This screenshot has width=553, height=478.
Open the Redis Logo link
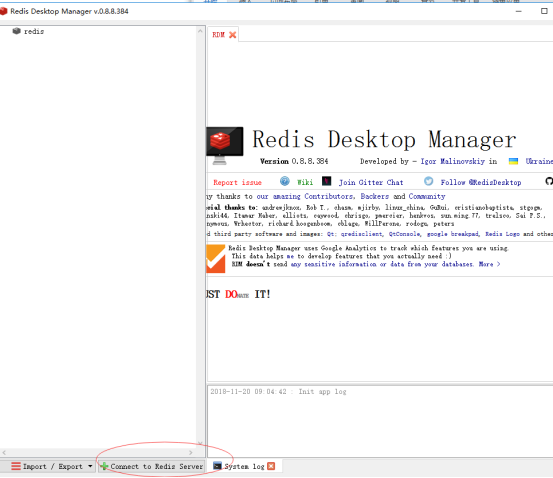coord(502,234)
